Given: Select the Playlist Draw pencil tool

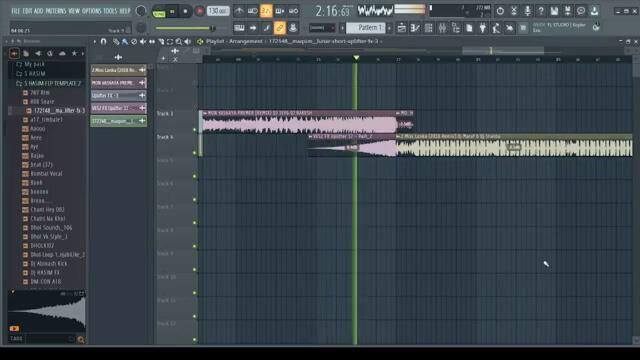Looking at the screenshot, I should point(116,41).
